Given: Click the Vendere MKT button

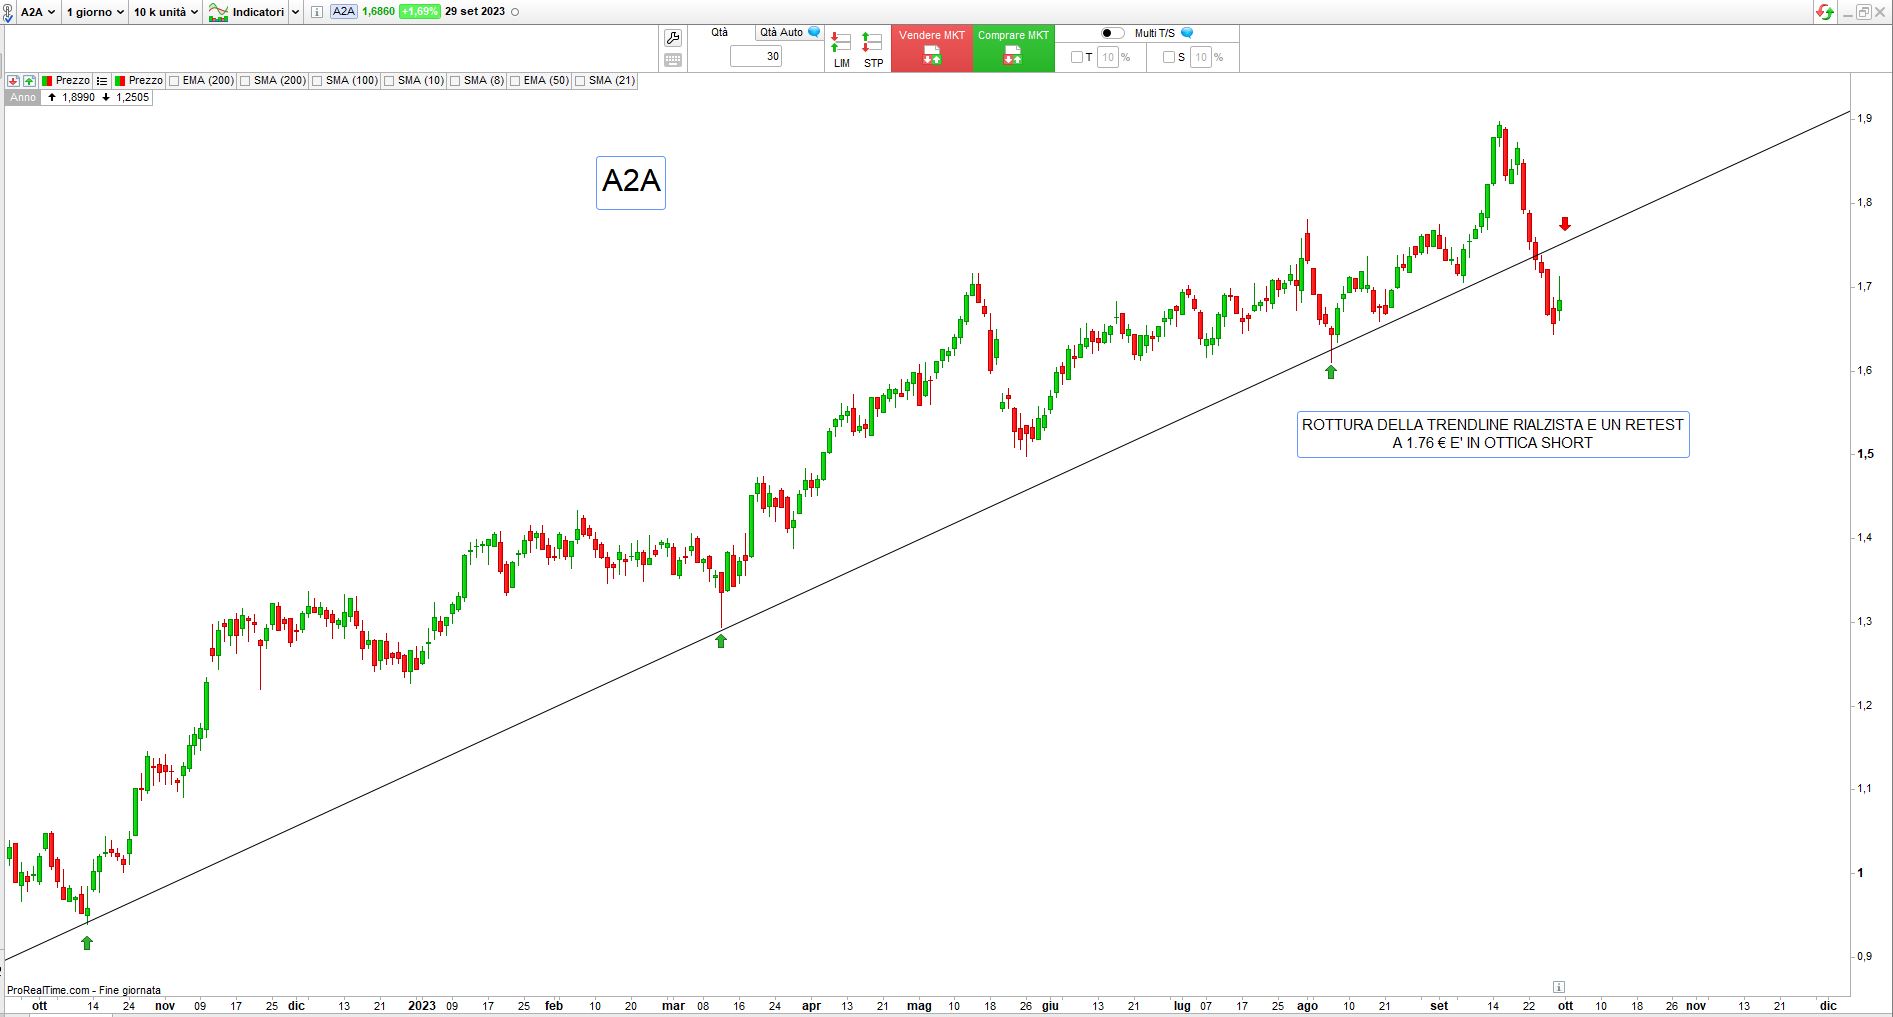Looking at the screenshot, I should tap(931, 49).
